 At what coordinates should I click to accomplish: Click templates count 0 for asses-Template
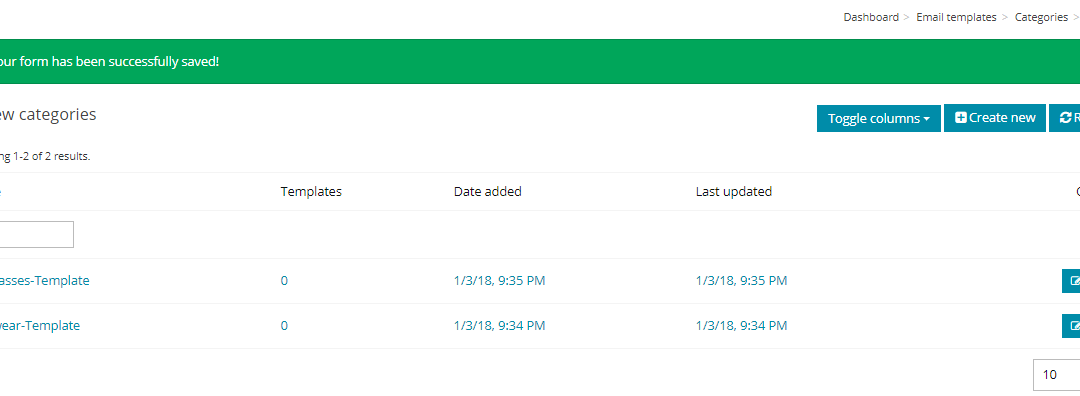click(x=284, y=280)
